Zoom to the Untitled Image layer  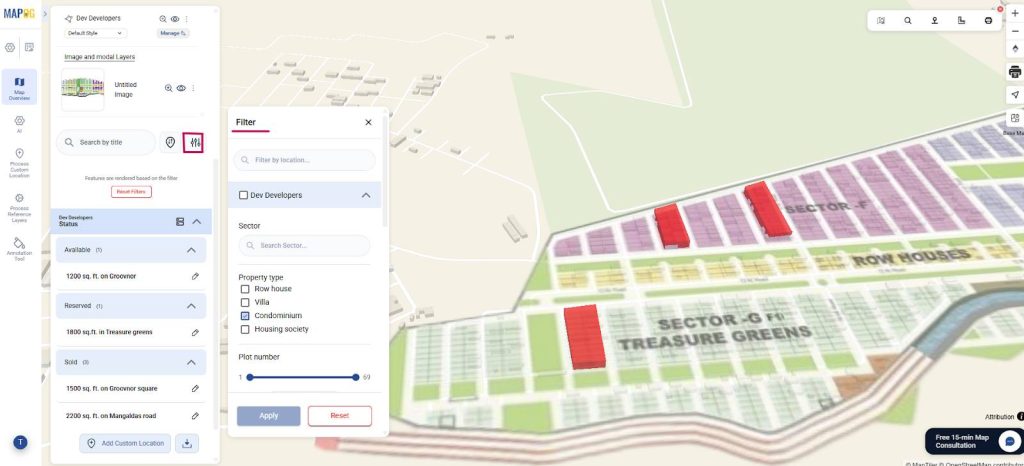(168, 88)
